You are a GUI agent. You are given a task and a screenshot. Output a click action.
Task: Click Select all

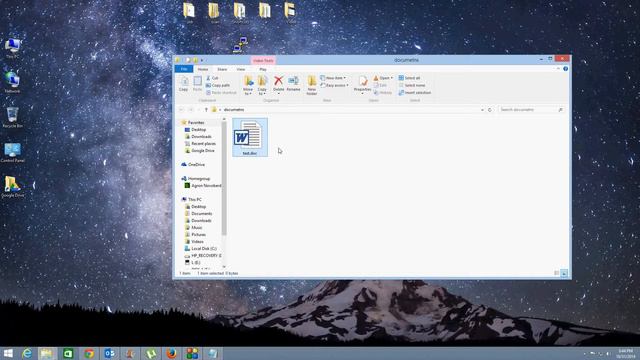point(409,78)
